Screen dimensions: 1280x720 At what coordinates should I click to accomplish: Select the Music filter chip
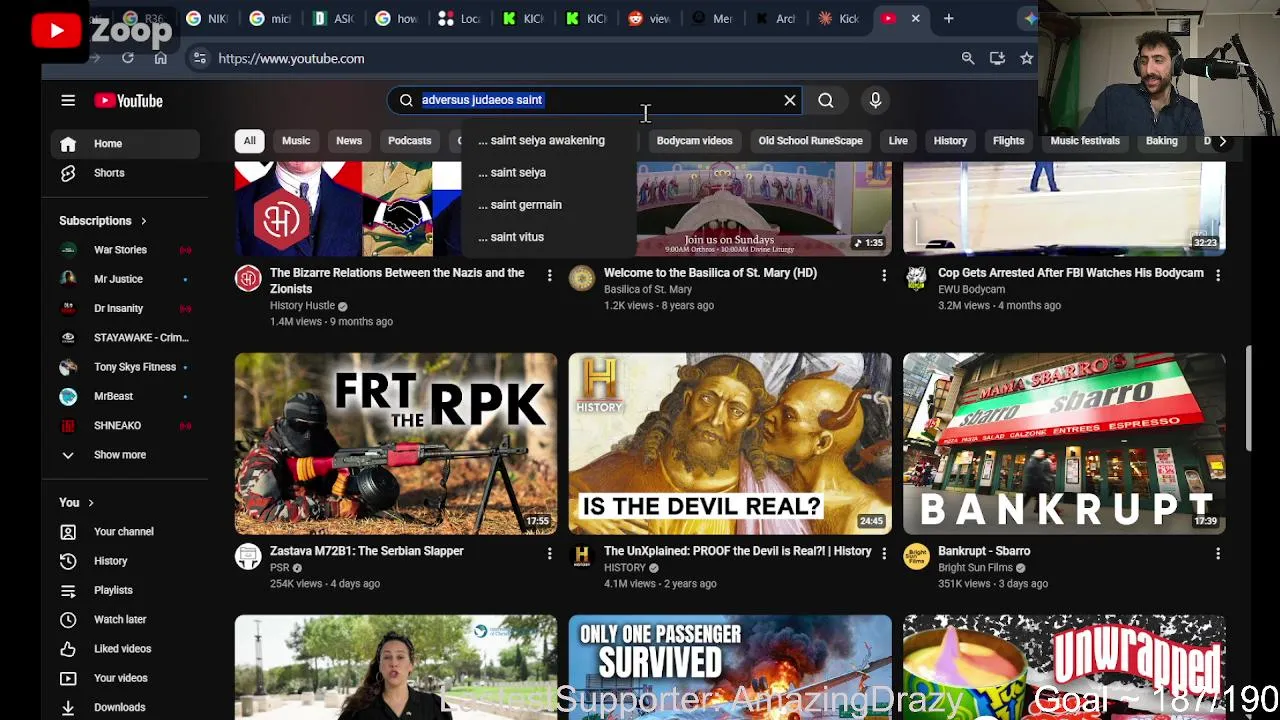coord(296,141)
